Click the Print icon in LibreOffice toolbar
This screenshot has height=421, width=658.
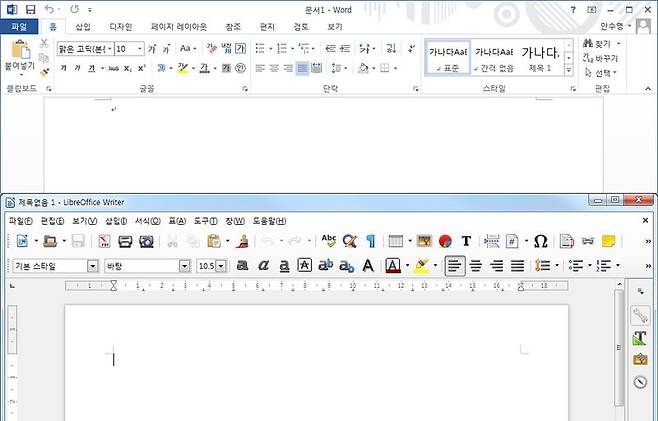click(125, 241)
